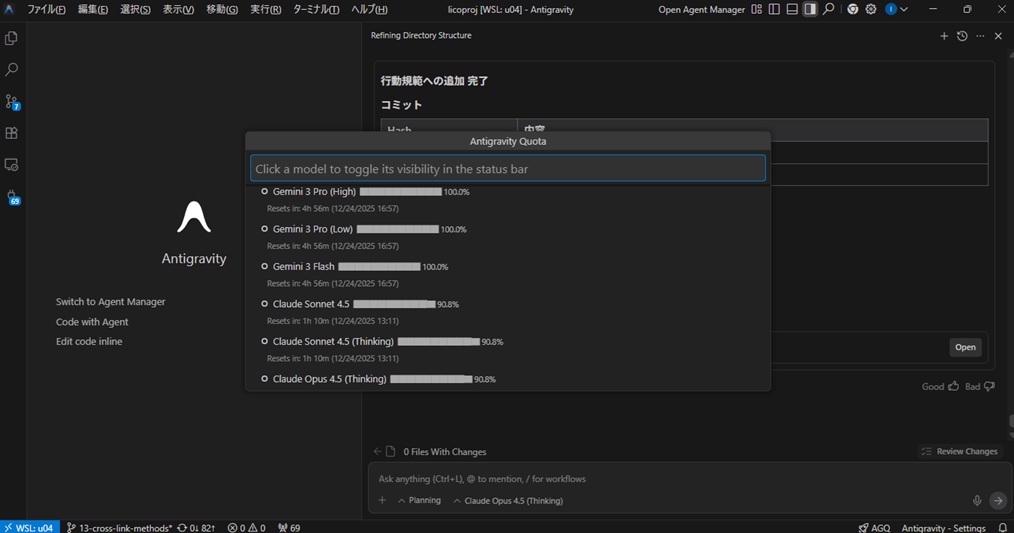
Task: Toggle Gemini 3 Flash model visibility
Action: point(304,267)
